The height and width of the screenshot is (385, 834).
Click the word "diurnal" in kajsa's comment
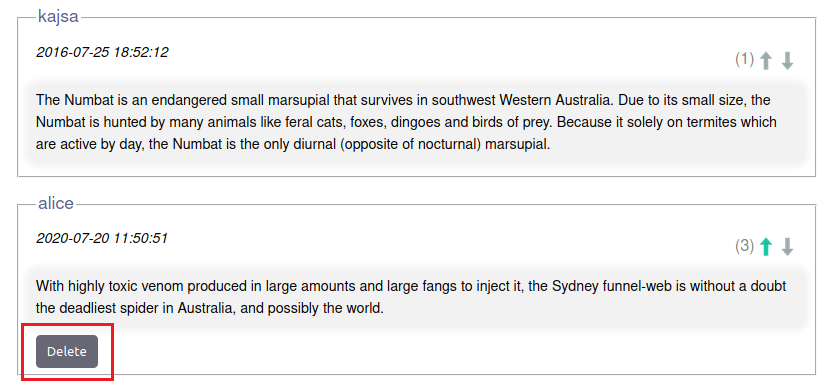(315, 145)
